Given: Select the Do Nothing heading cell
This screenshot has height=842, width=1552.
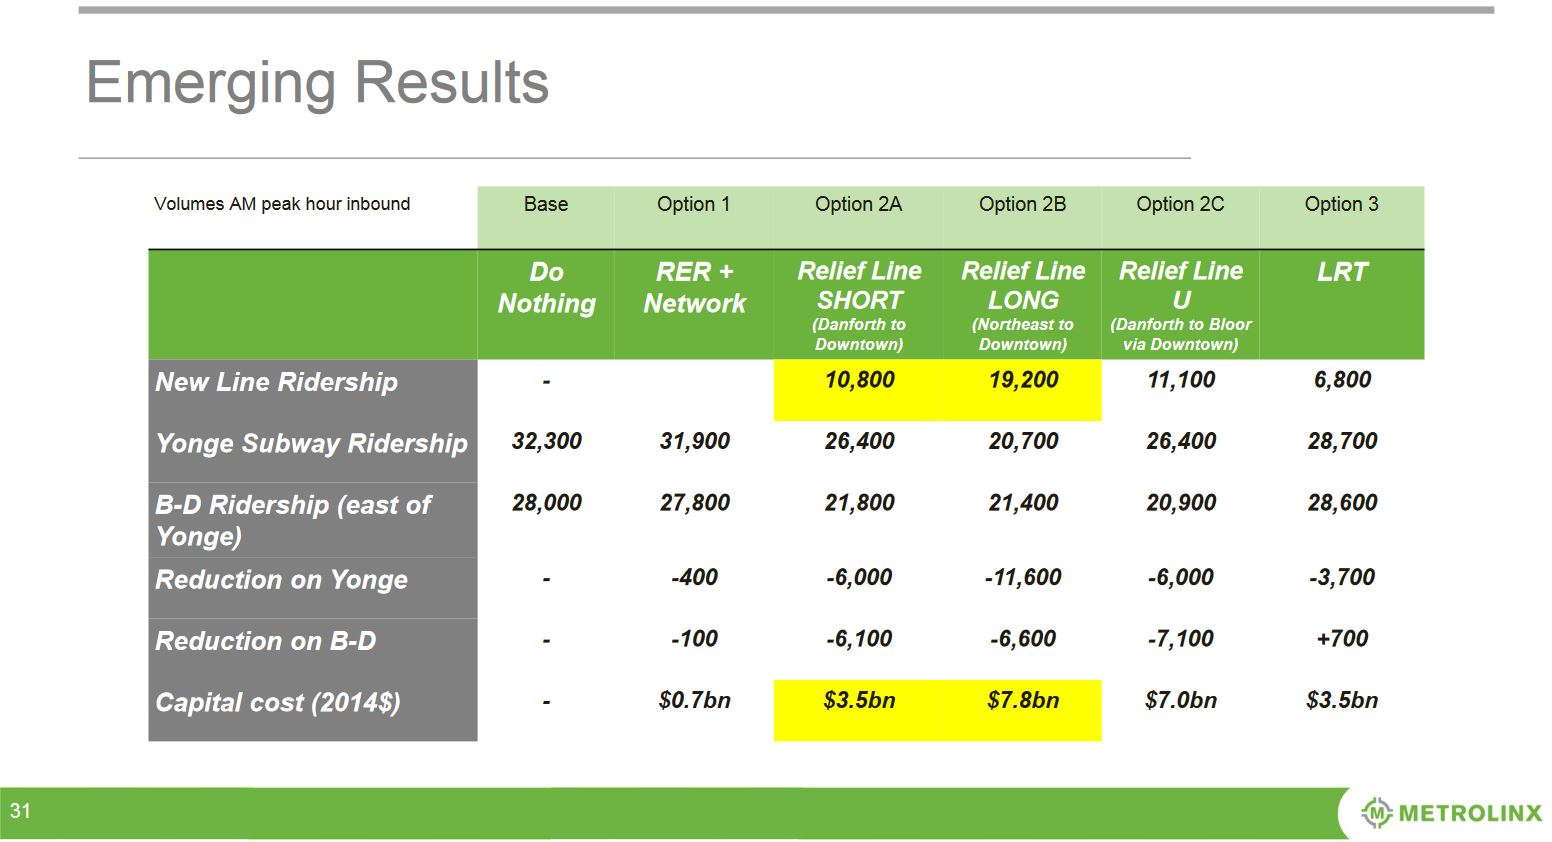Looking at the screenshot, I should tap(546, 288).
